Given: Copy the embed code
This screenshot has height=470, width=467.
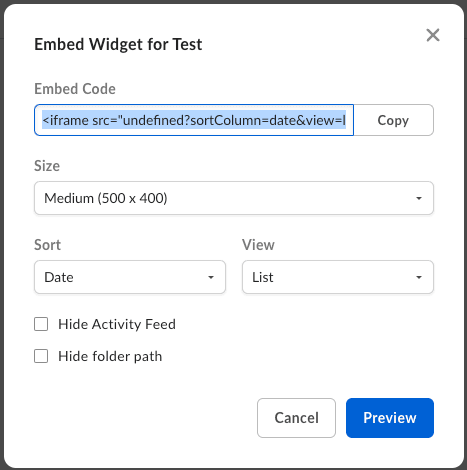Looking at the screenshot, I should (393, 120).
